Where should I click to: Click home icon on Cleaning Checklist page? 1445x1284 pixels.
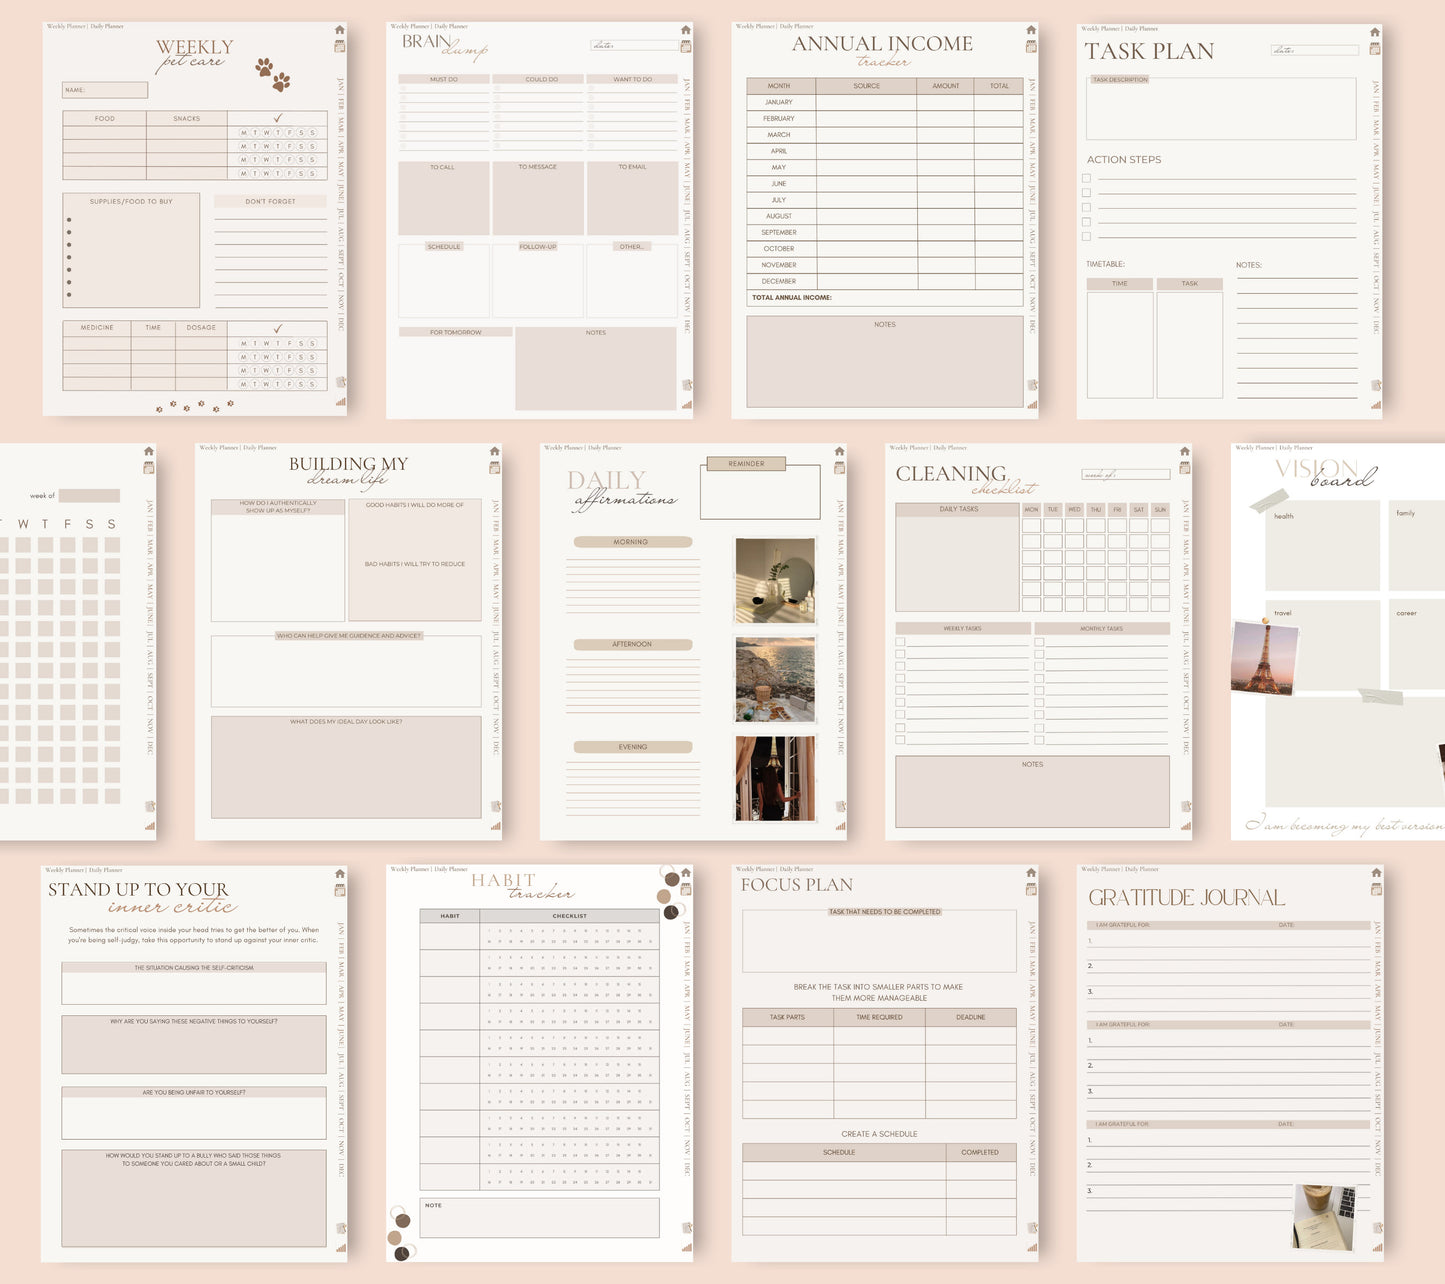(x=1185, y=451)
